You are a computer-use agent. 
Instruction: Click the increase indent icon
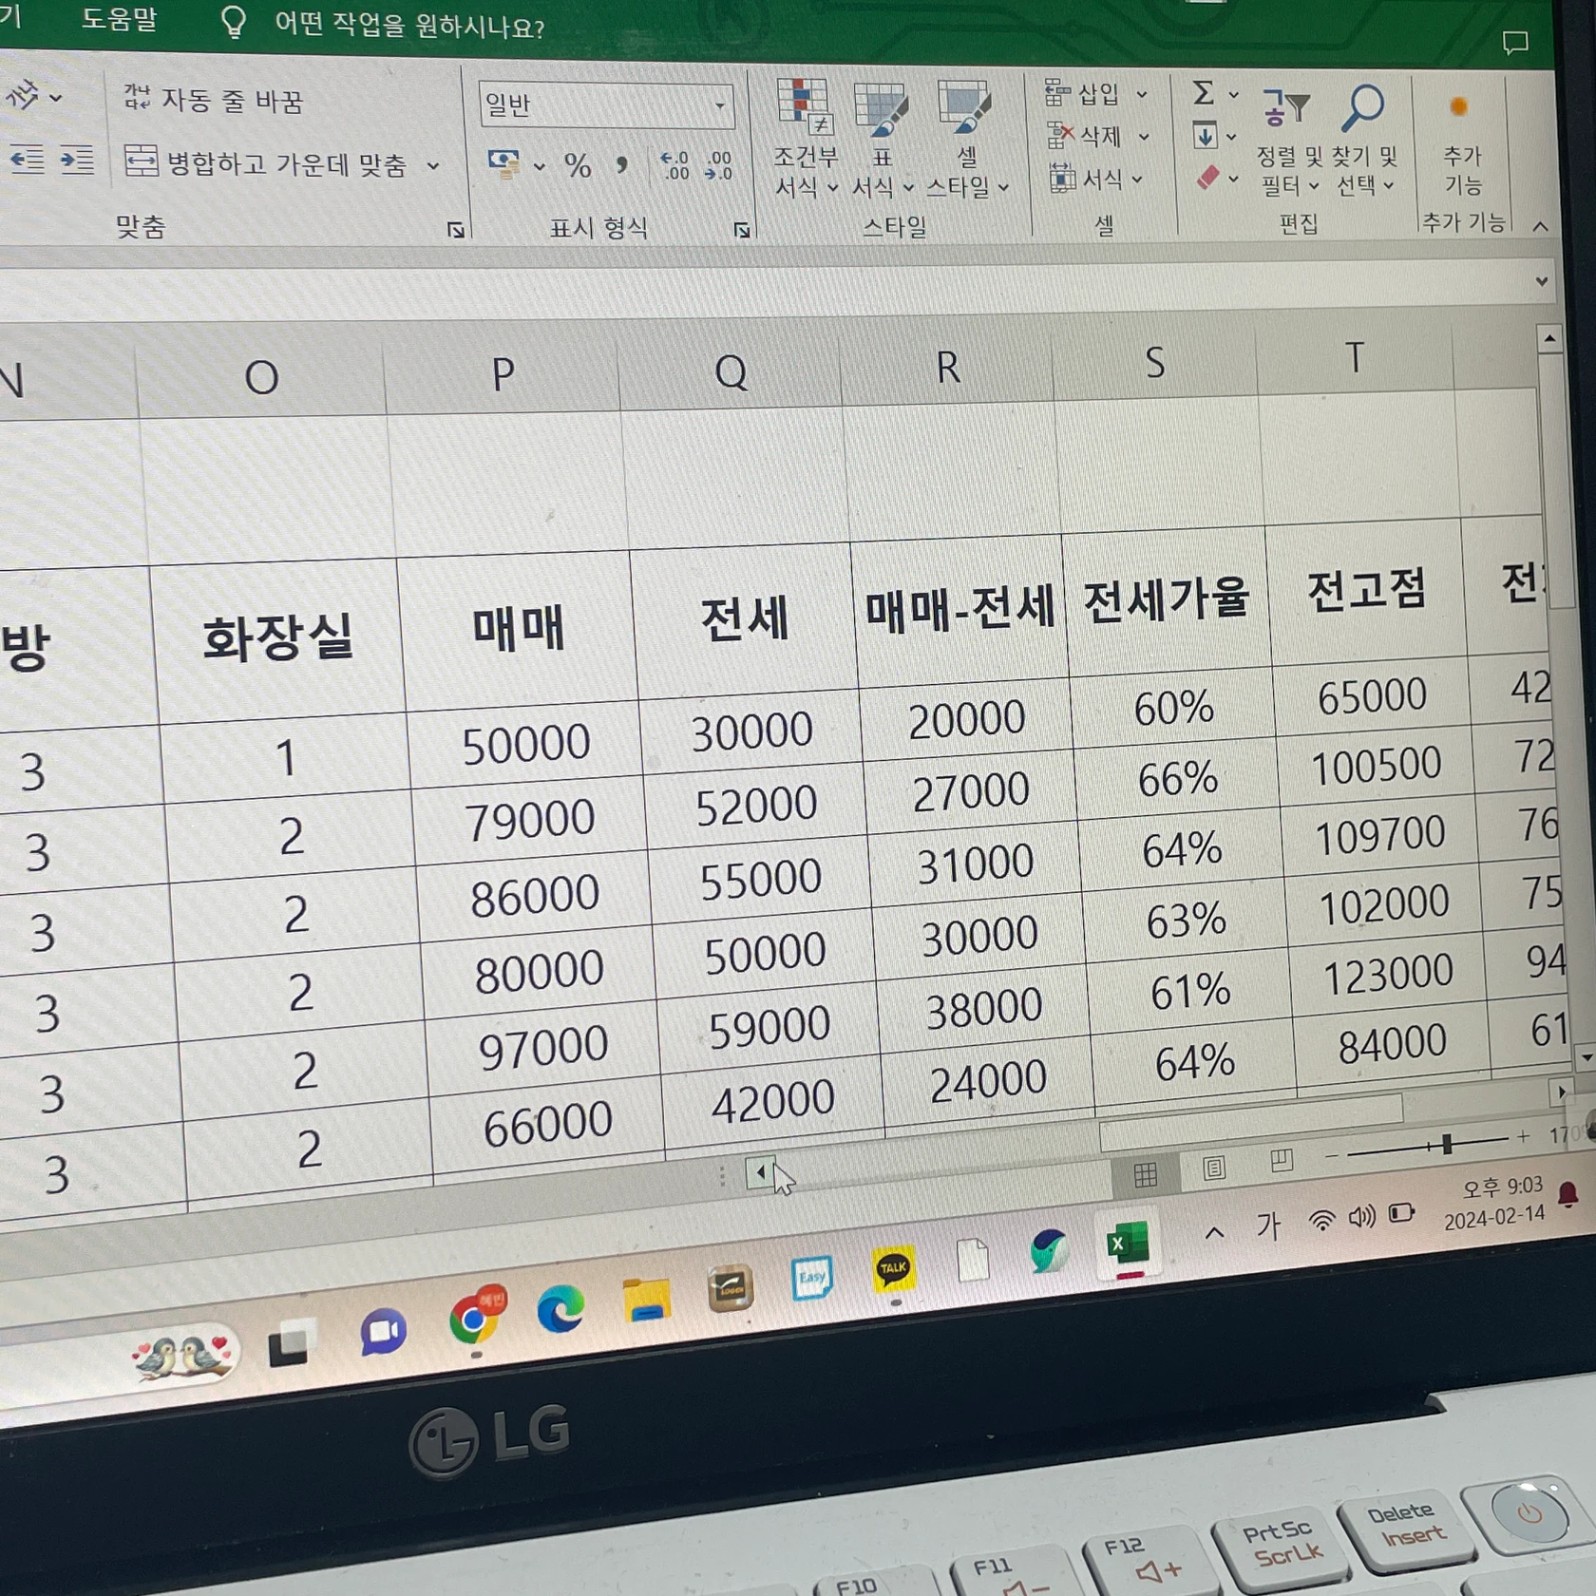coord(77,160)
